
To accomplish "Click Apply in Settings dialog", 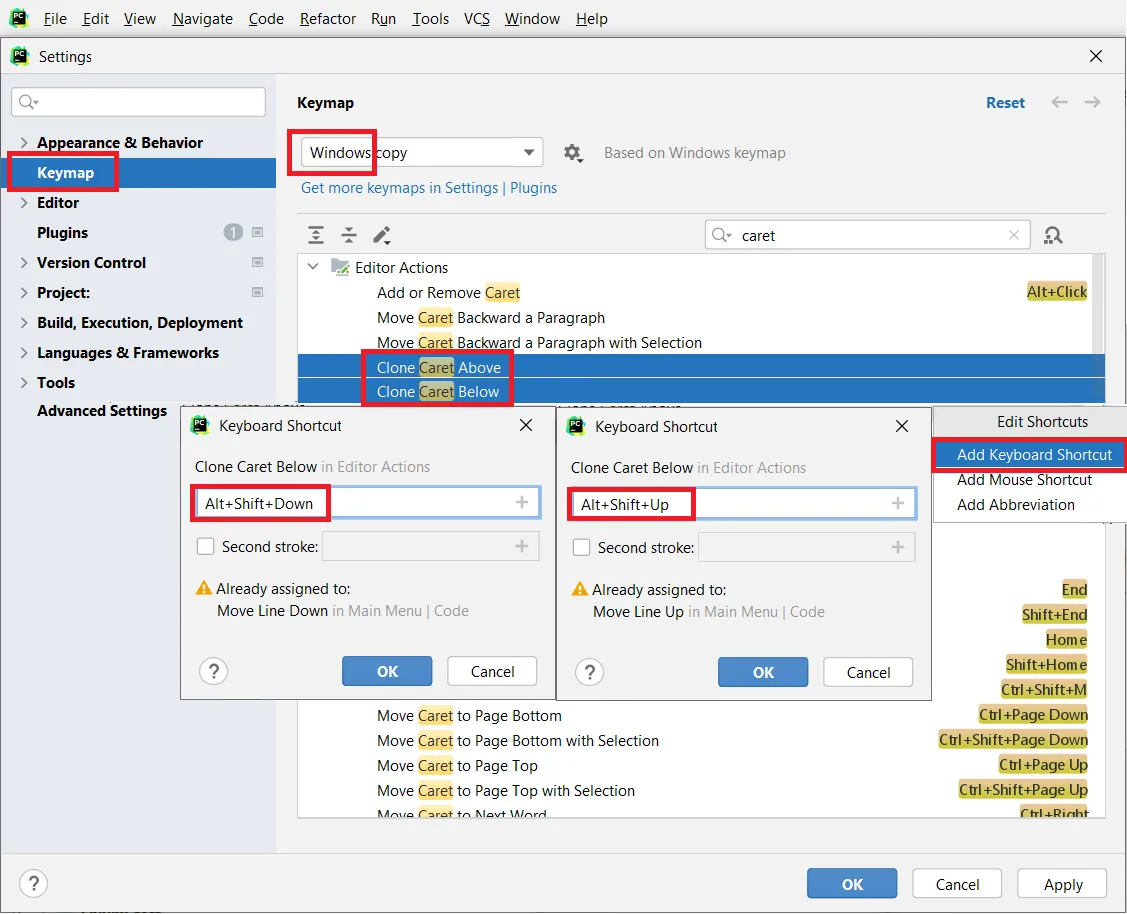I will 1063,885.
